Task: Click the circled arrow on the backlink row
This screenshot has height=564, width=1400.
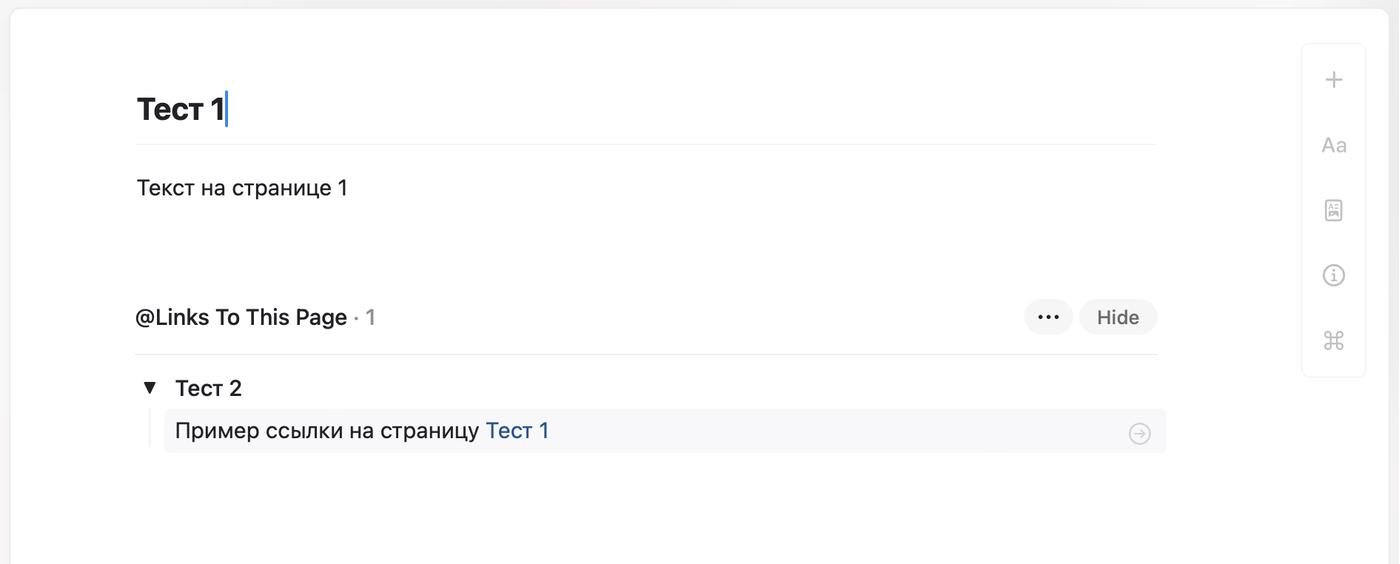Action: point(1139,433)
